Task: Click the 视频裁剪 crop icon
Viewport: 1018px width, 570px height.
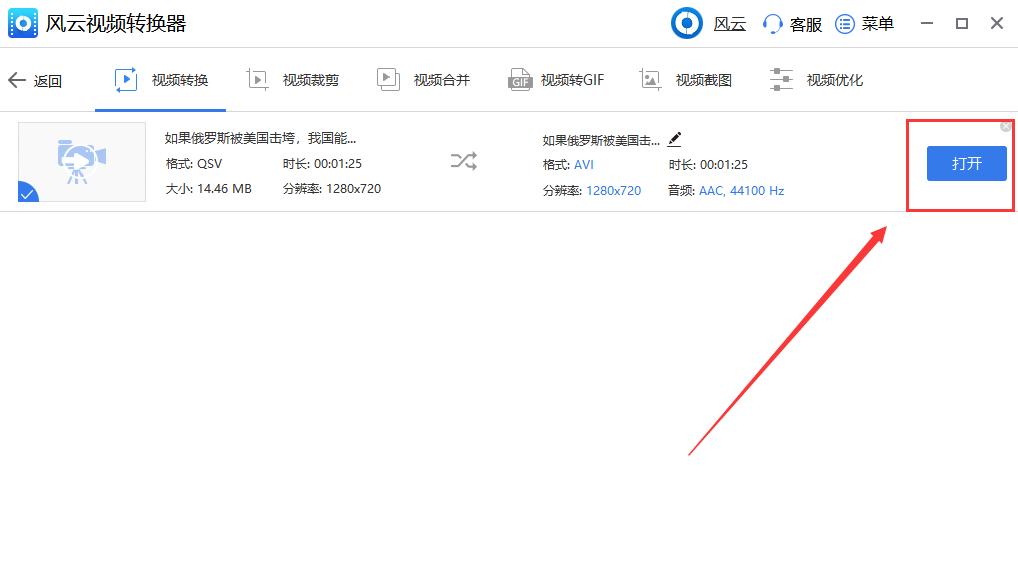Action: (258, 80)
